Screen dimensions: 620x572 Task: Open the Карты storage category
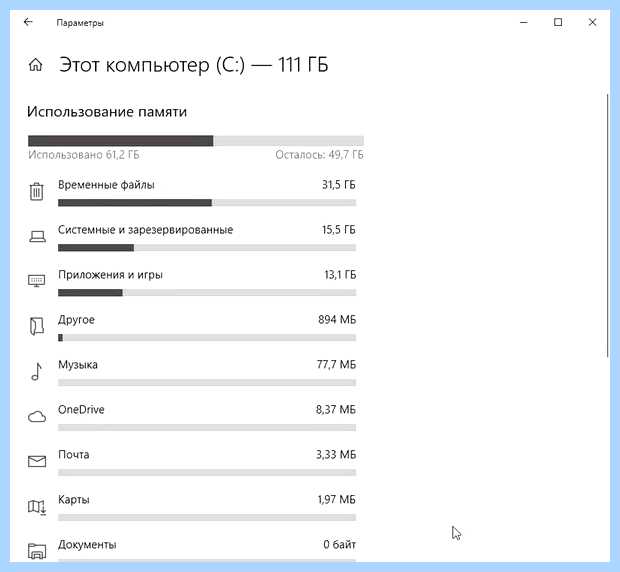192,508
